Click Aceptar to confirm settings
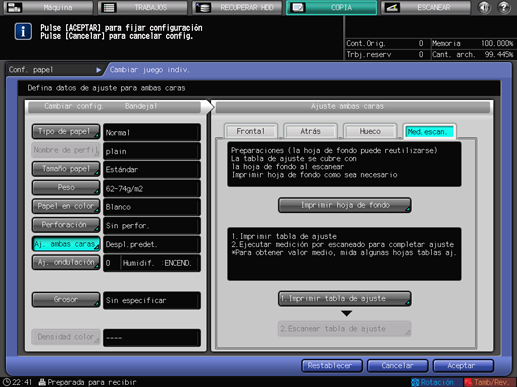This screenshot has height=387, width=517. [463, 366]
